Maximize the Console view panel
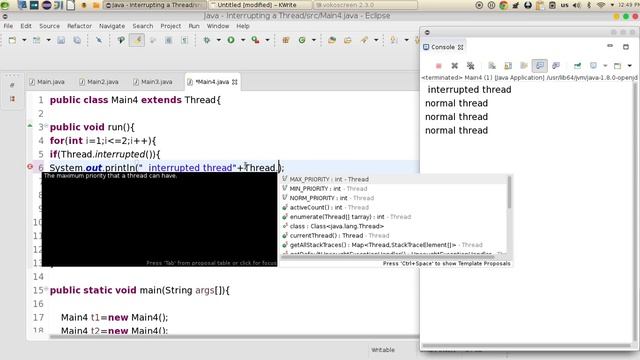 coord(626,47)
